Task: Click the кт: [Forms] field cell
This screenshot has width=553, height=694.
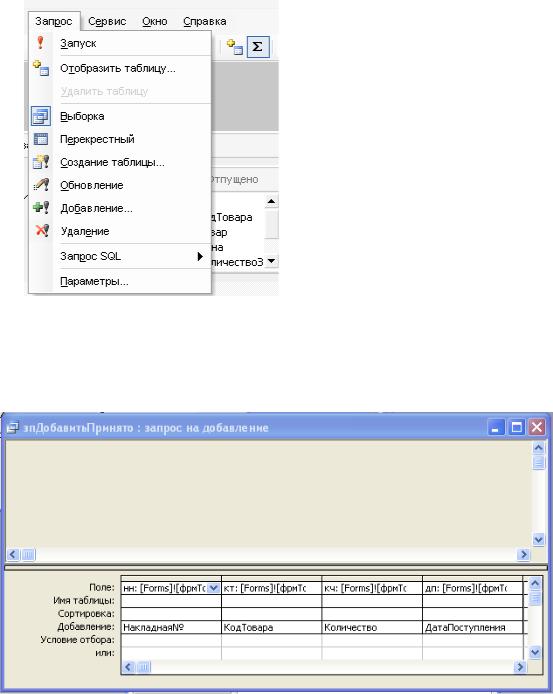Action: (x=271, y=588)
